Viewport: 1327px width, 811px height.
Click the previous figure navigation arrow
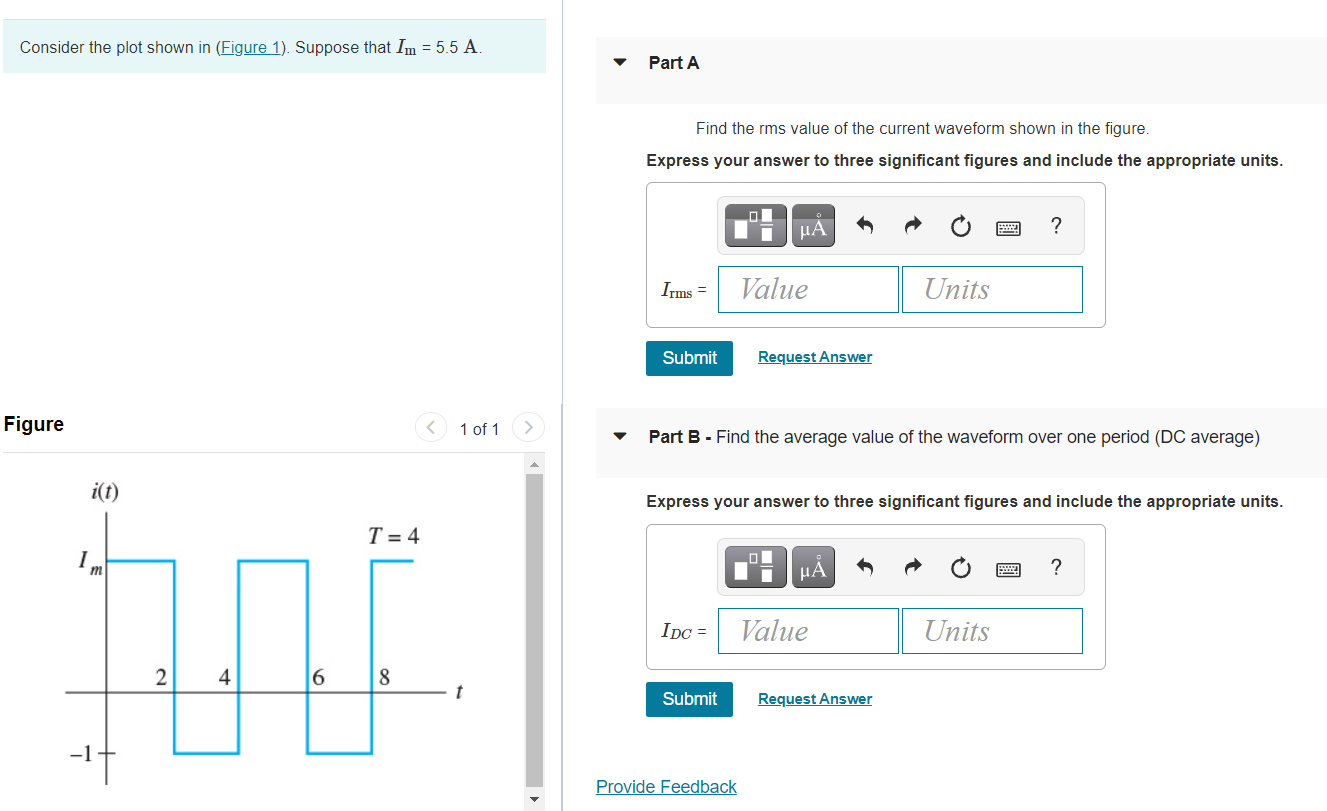(430, 427)
